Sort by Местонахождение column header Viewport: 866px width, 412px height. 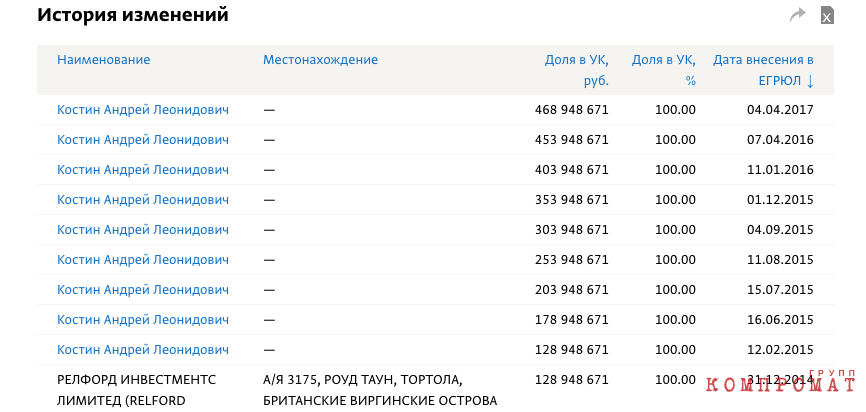point(320,60)
